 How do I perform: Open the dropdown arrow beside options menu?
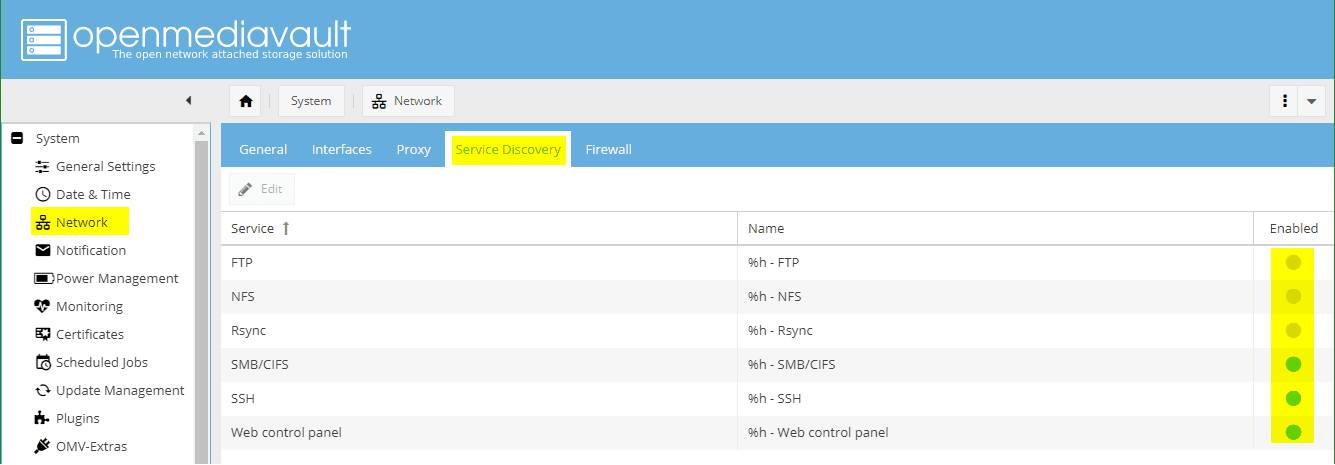[x=1311, y=101]
